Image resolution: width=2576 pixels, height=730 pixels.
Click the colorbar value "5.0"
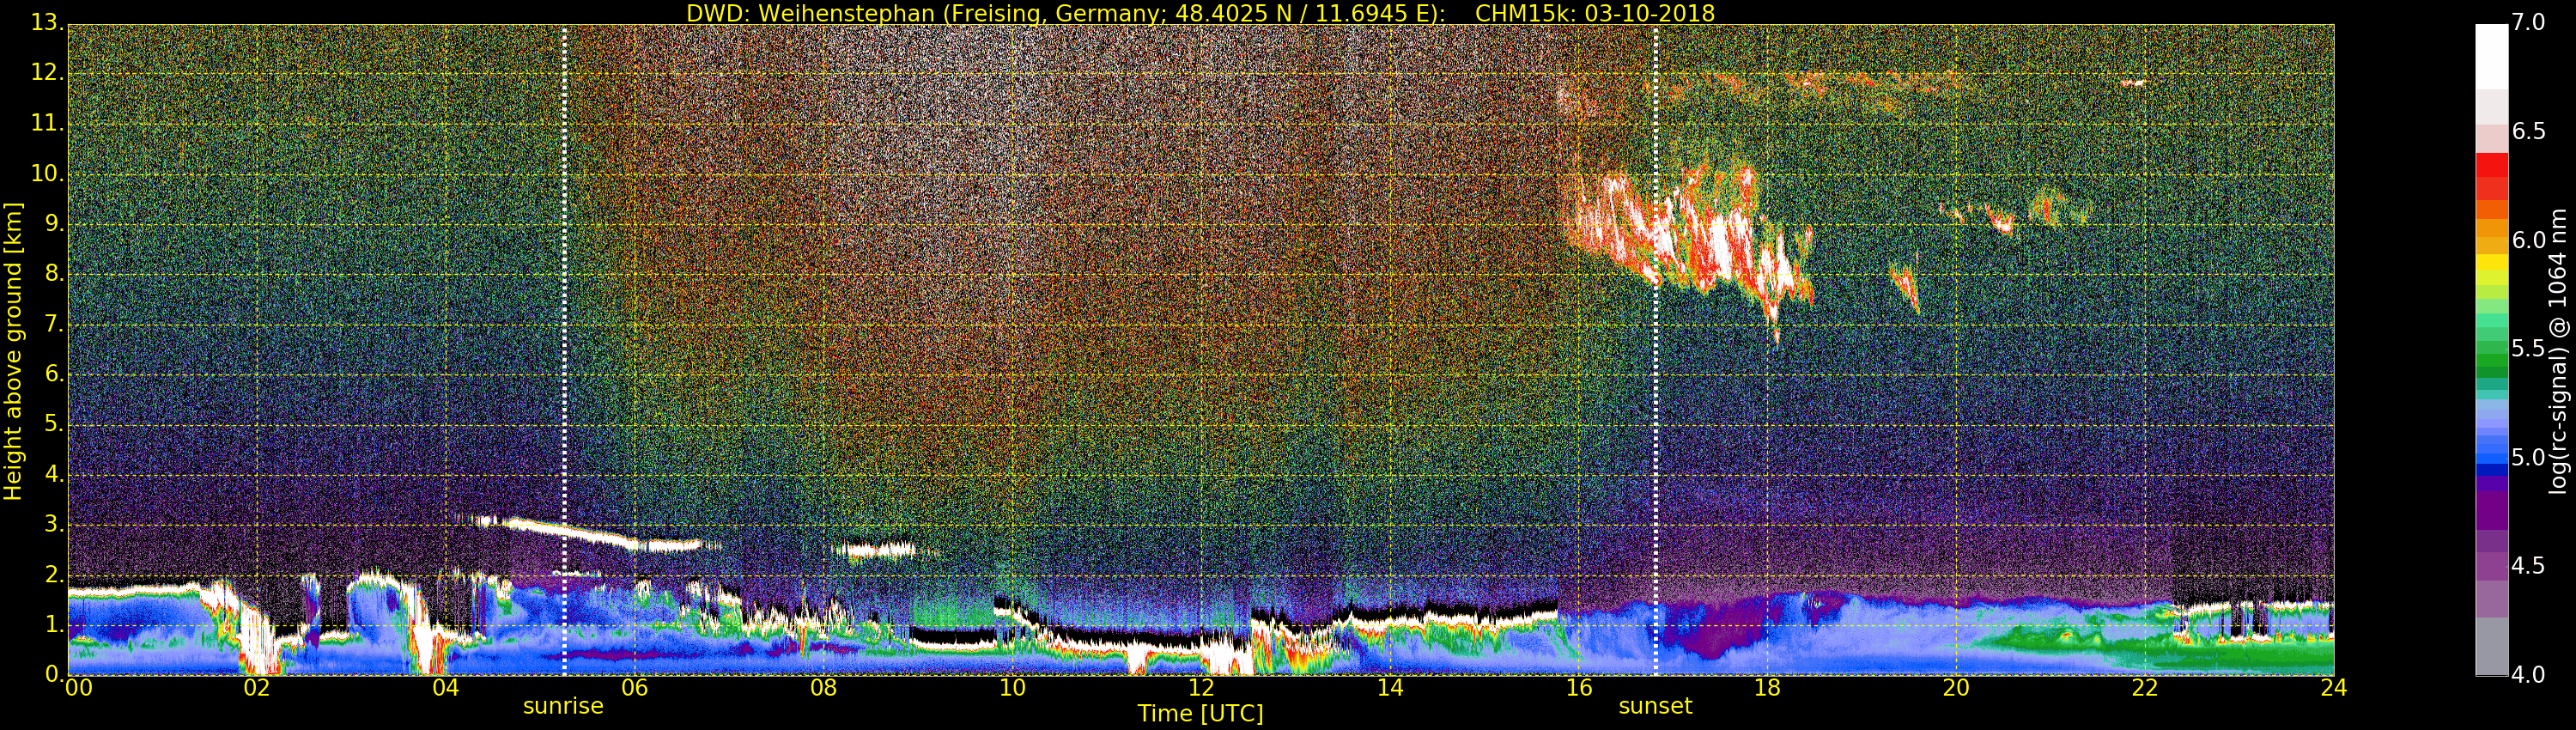pyautogui.click(x=2529, y=457)
